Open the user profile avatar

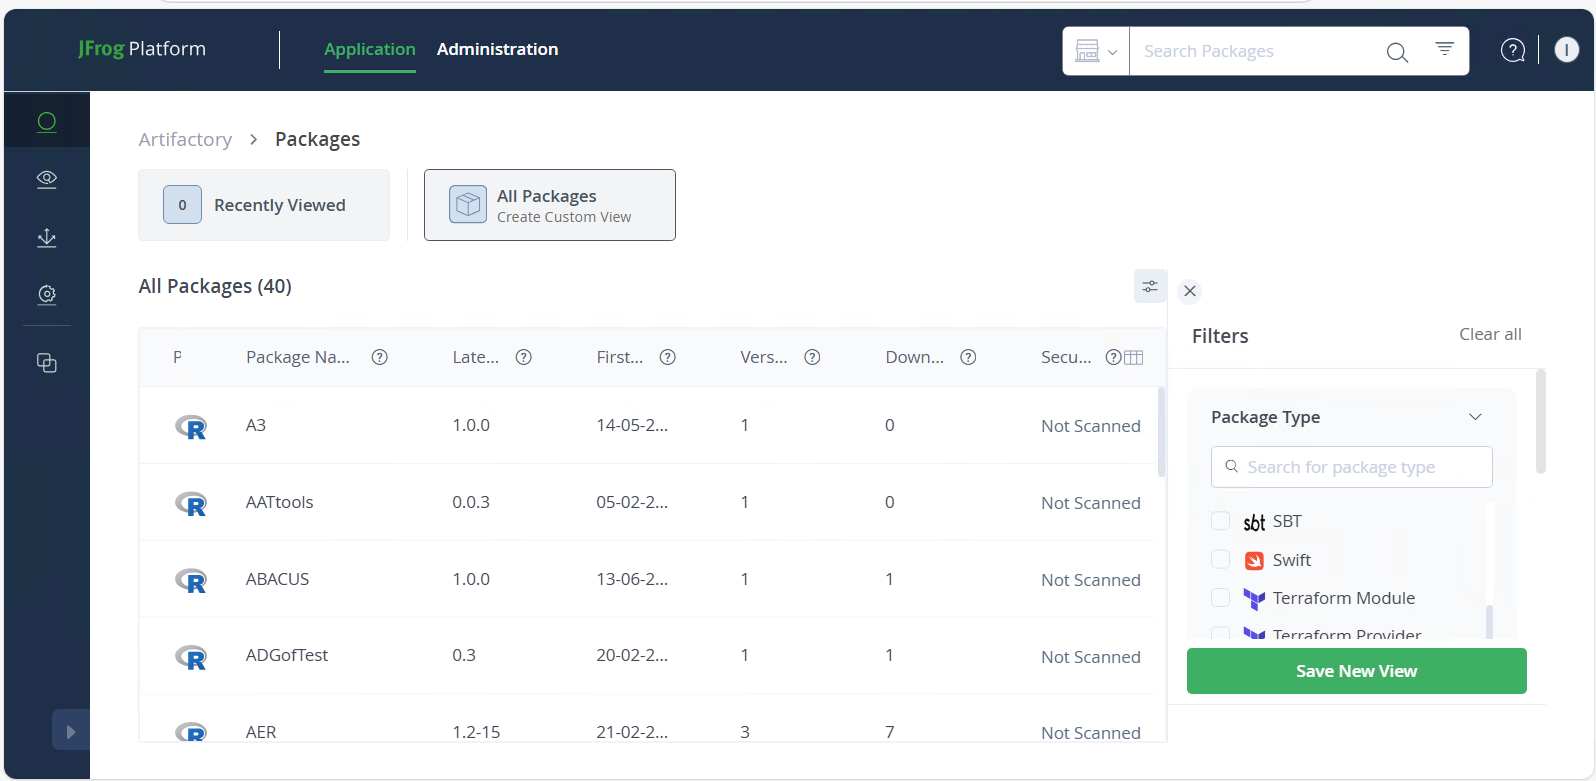[1567, 49]
